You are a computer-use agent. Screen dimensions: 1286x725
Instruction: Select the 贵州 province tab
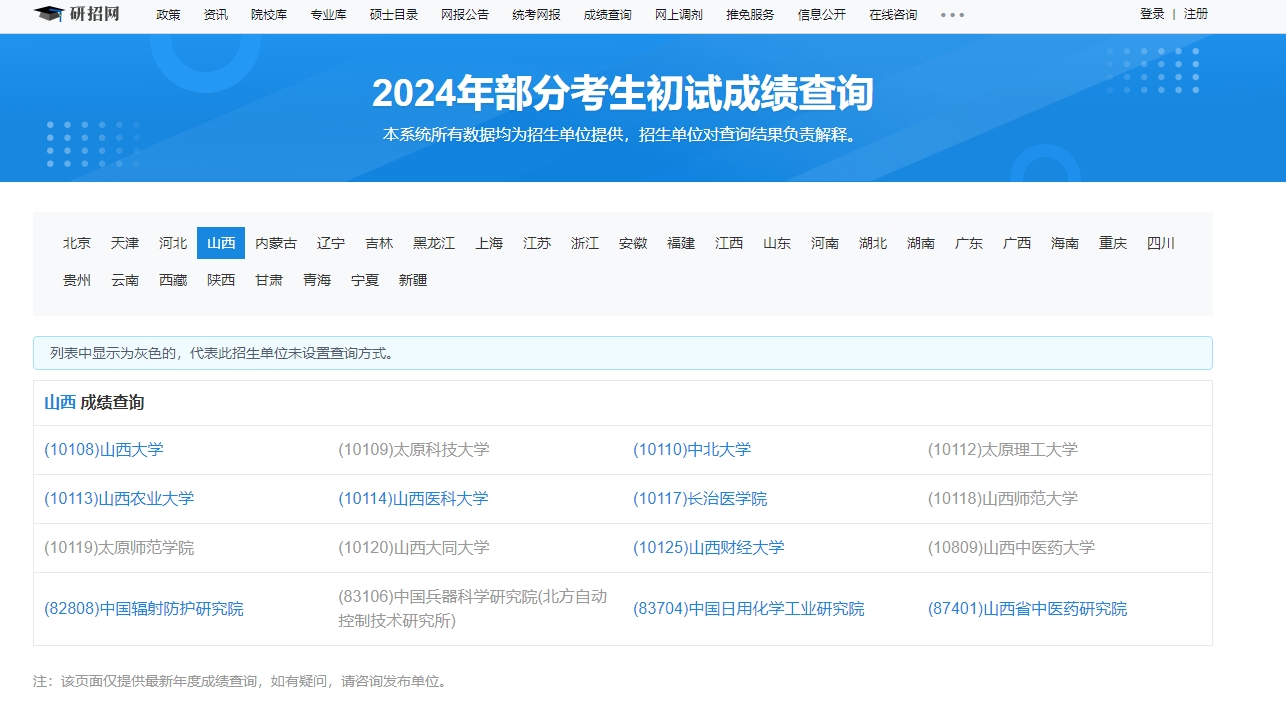(x=77, y=280)
